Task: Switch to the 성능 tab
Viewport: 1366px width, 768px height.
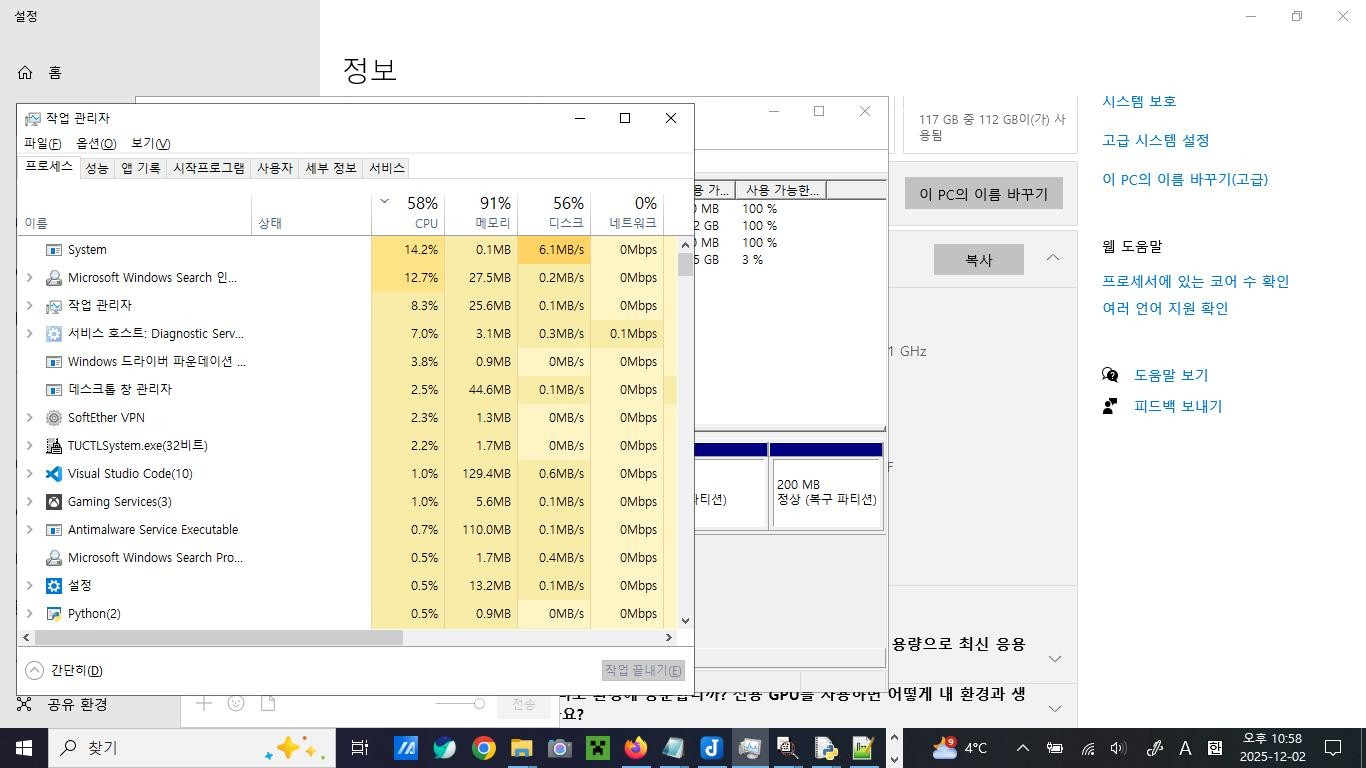Action: pos(96,168)
